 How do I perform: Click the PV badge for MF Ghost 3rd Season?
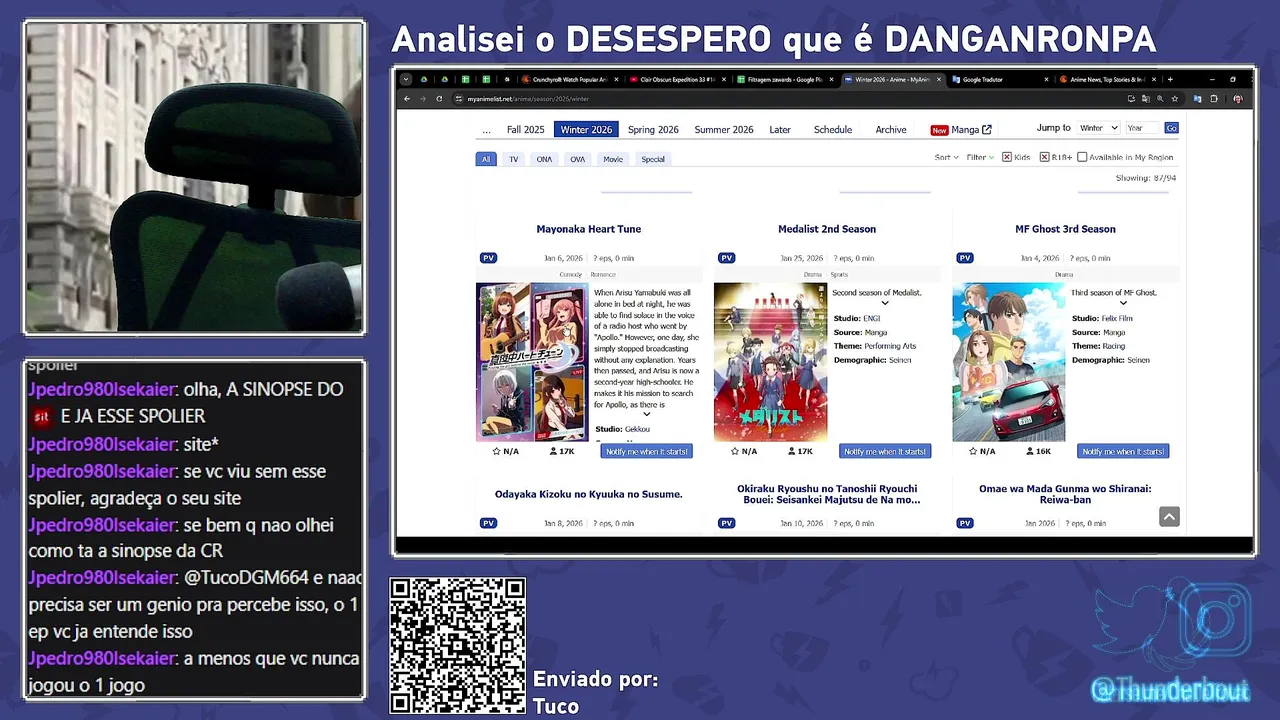coord(964,258)
